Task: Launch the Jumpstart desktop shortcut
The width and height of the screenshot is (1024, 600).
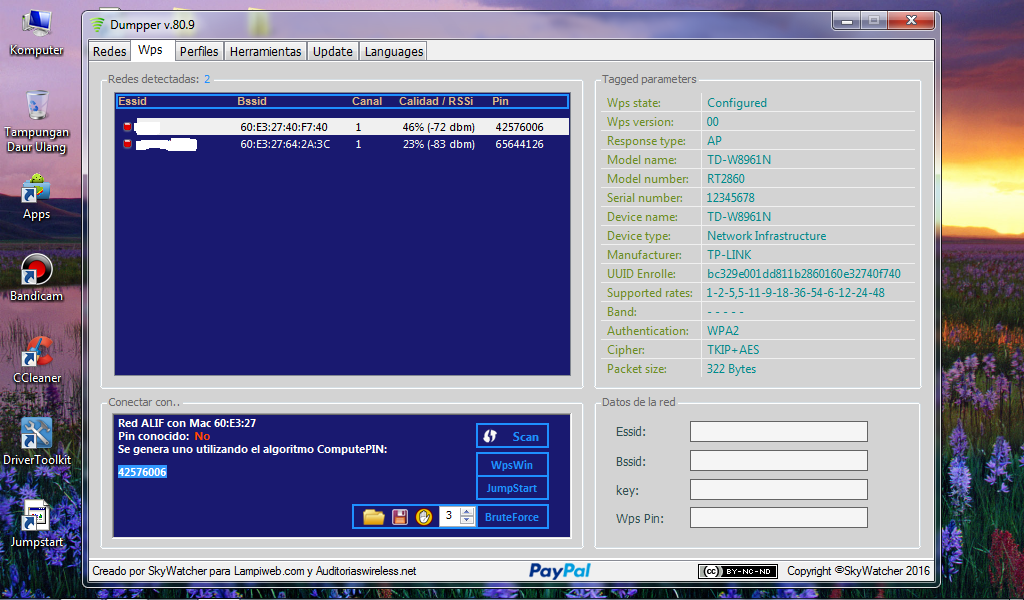Action: [x=37, y=524]
